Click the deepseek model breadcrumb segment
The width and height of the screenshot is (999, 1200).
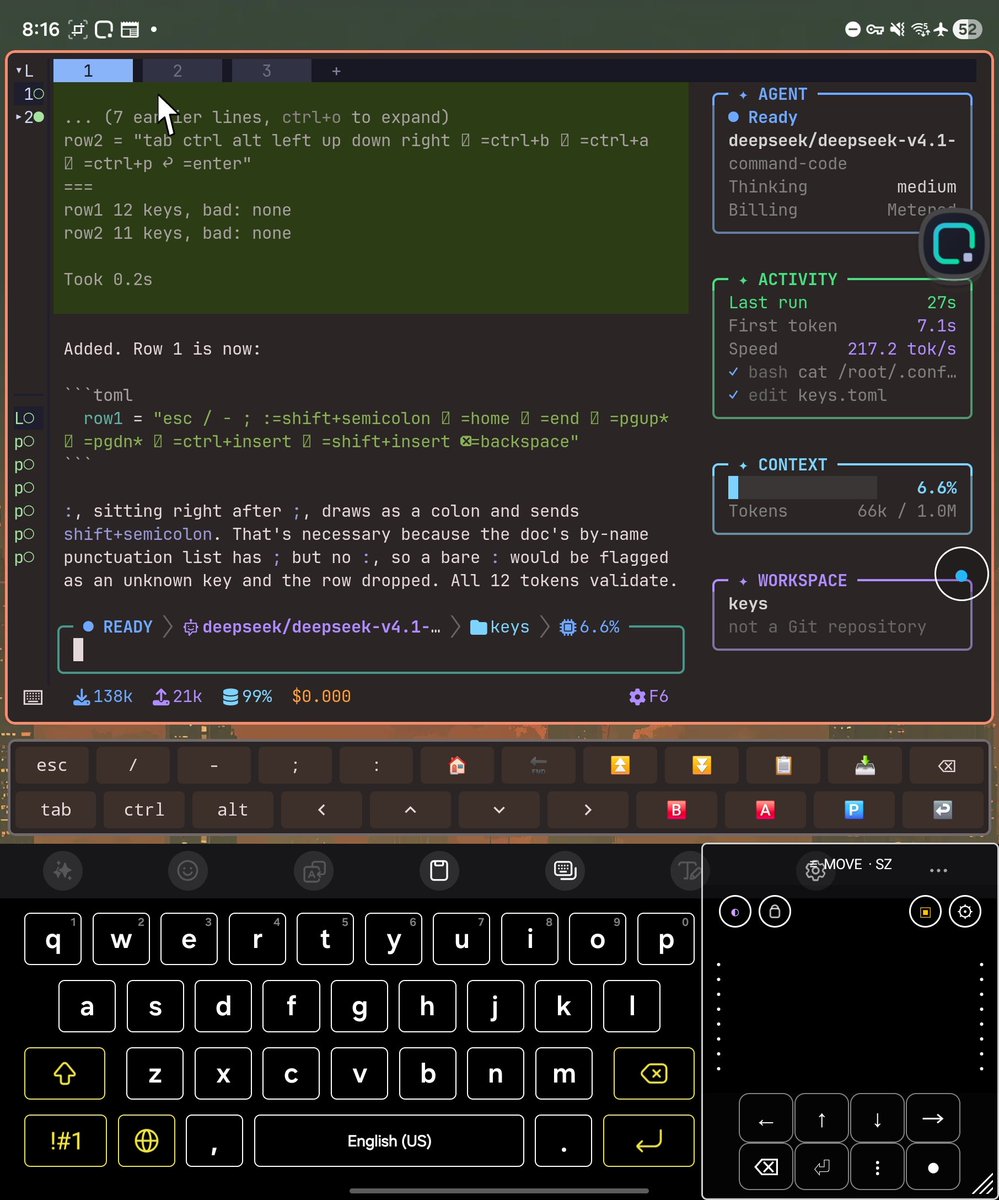[x=312, y=627]
